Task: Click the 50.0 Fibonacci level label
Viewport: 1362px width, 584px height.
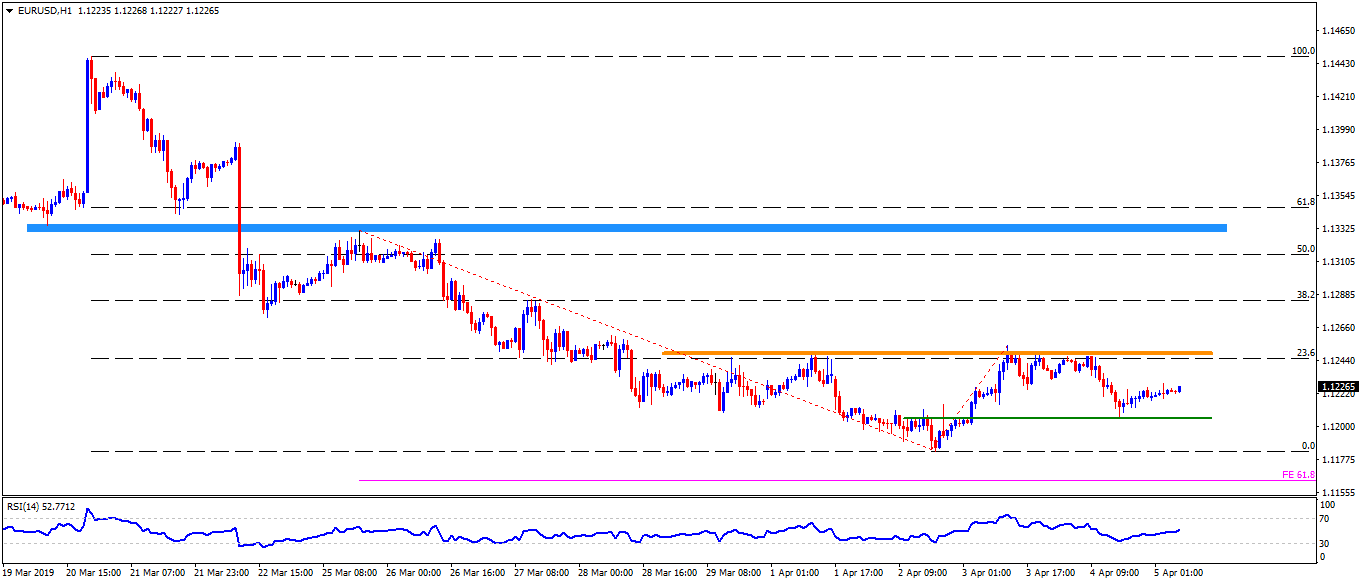Action: pos(1304,248)
